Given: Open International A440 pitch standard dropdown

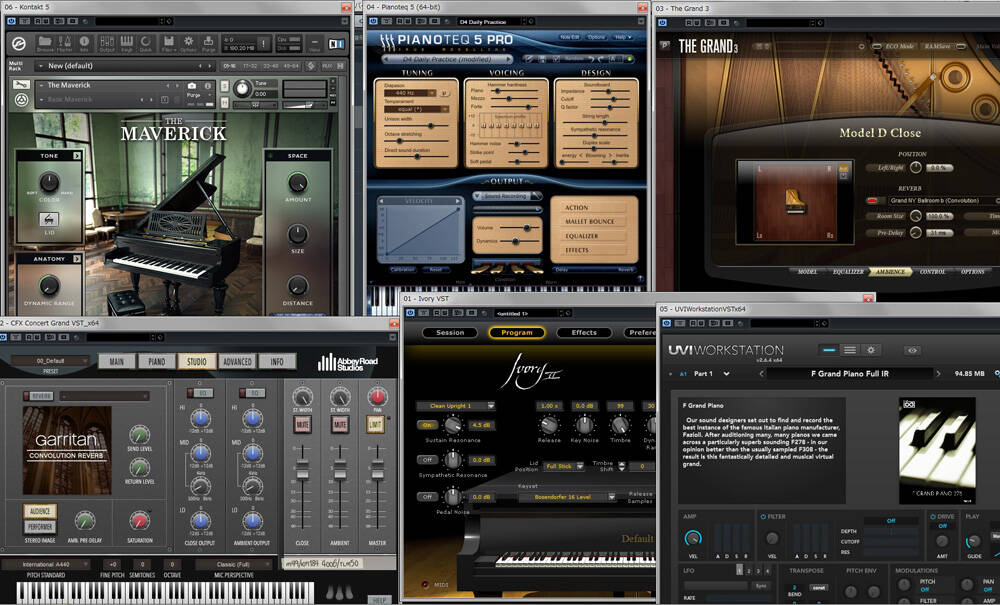Looking at the screenshot, I should click(46, 564).
